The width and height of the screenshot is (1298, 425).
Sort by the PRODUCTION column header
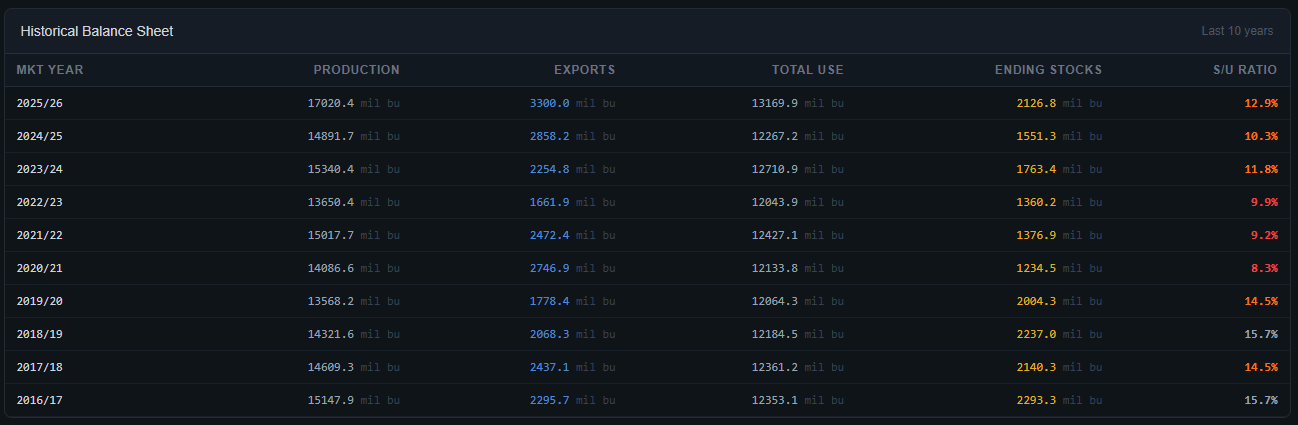(x=356, y=70)
